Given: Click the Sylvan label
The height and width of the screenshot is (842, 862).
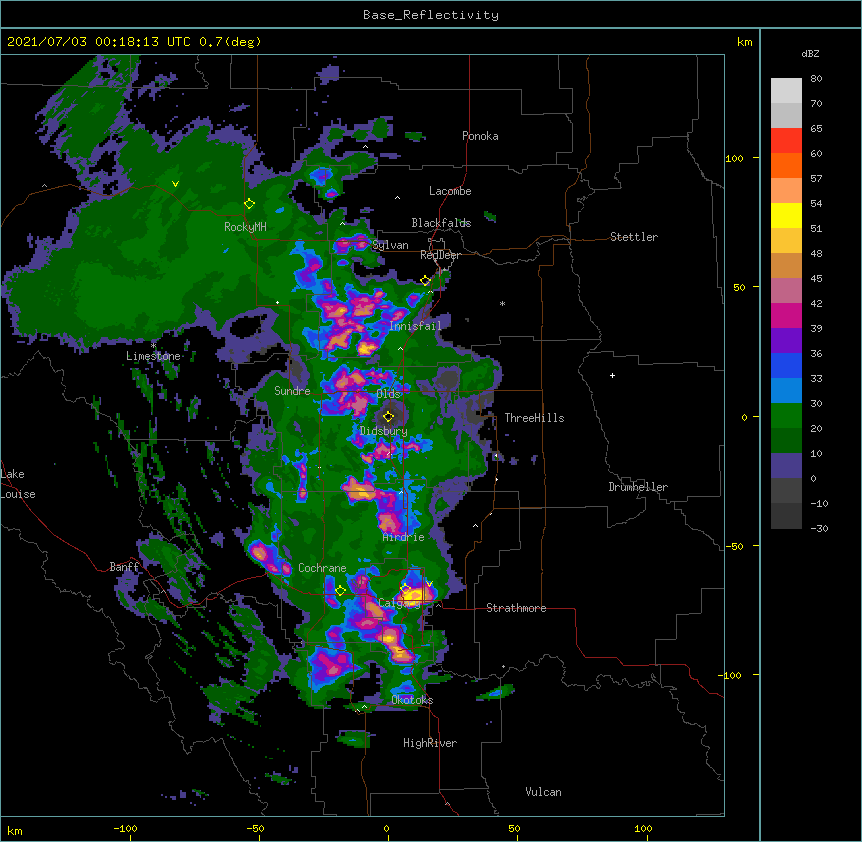Looking at the screenshot, I should (x=390, y=245).
